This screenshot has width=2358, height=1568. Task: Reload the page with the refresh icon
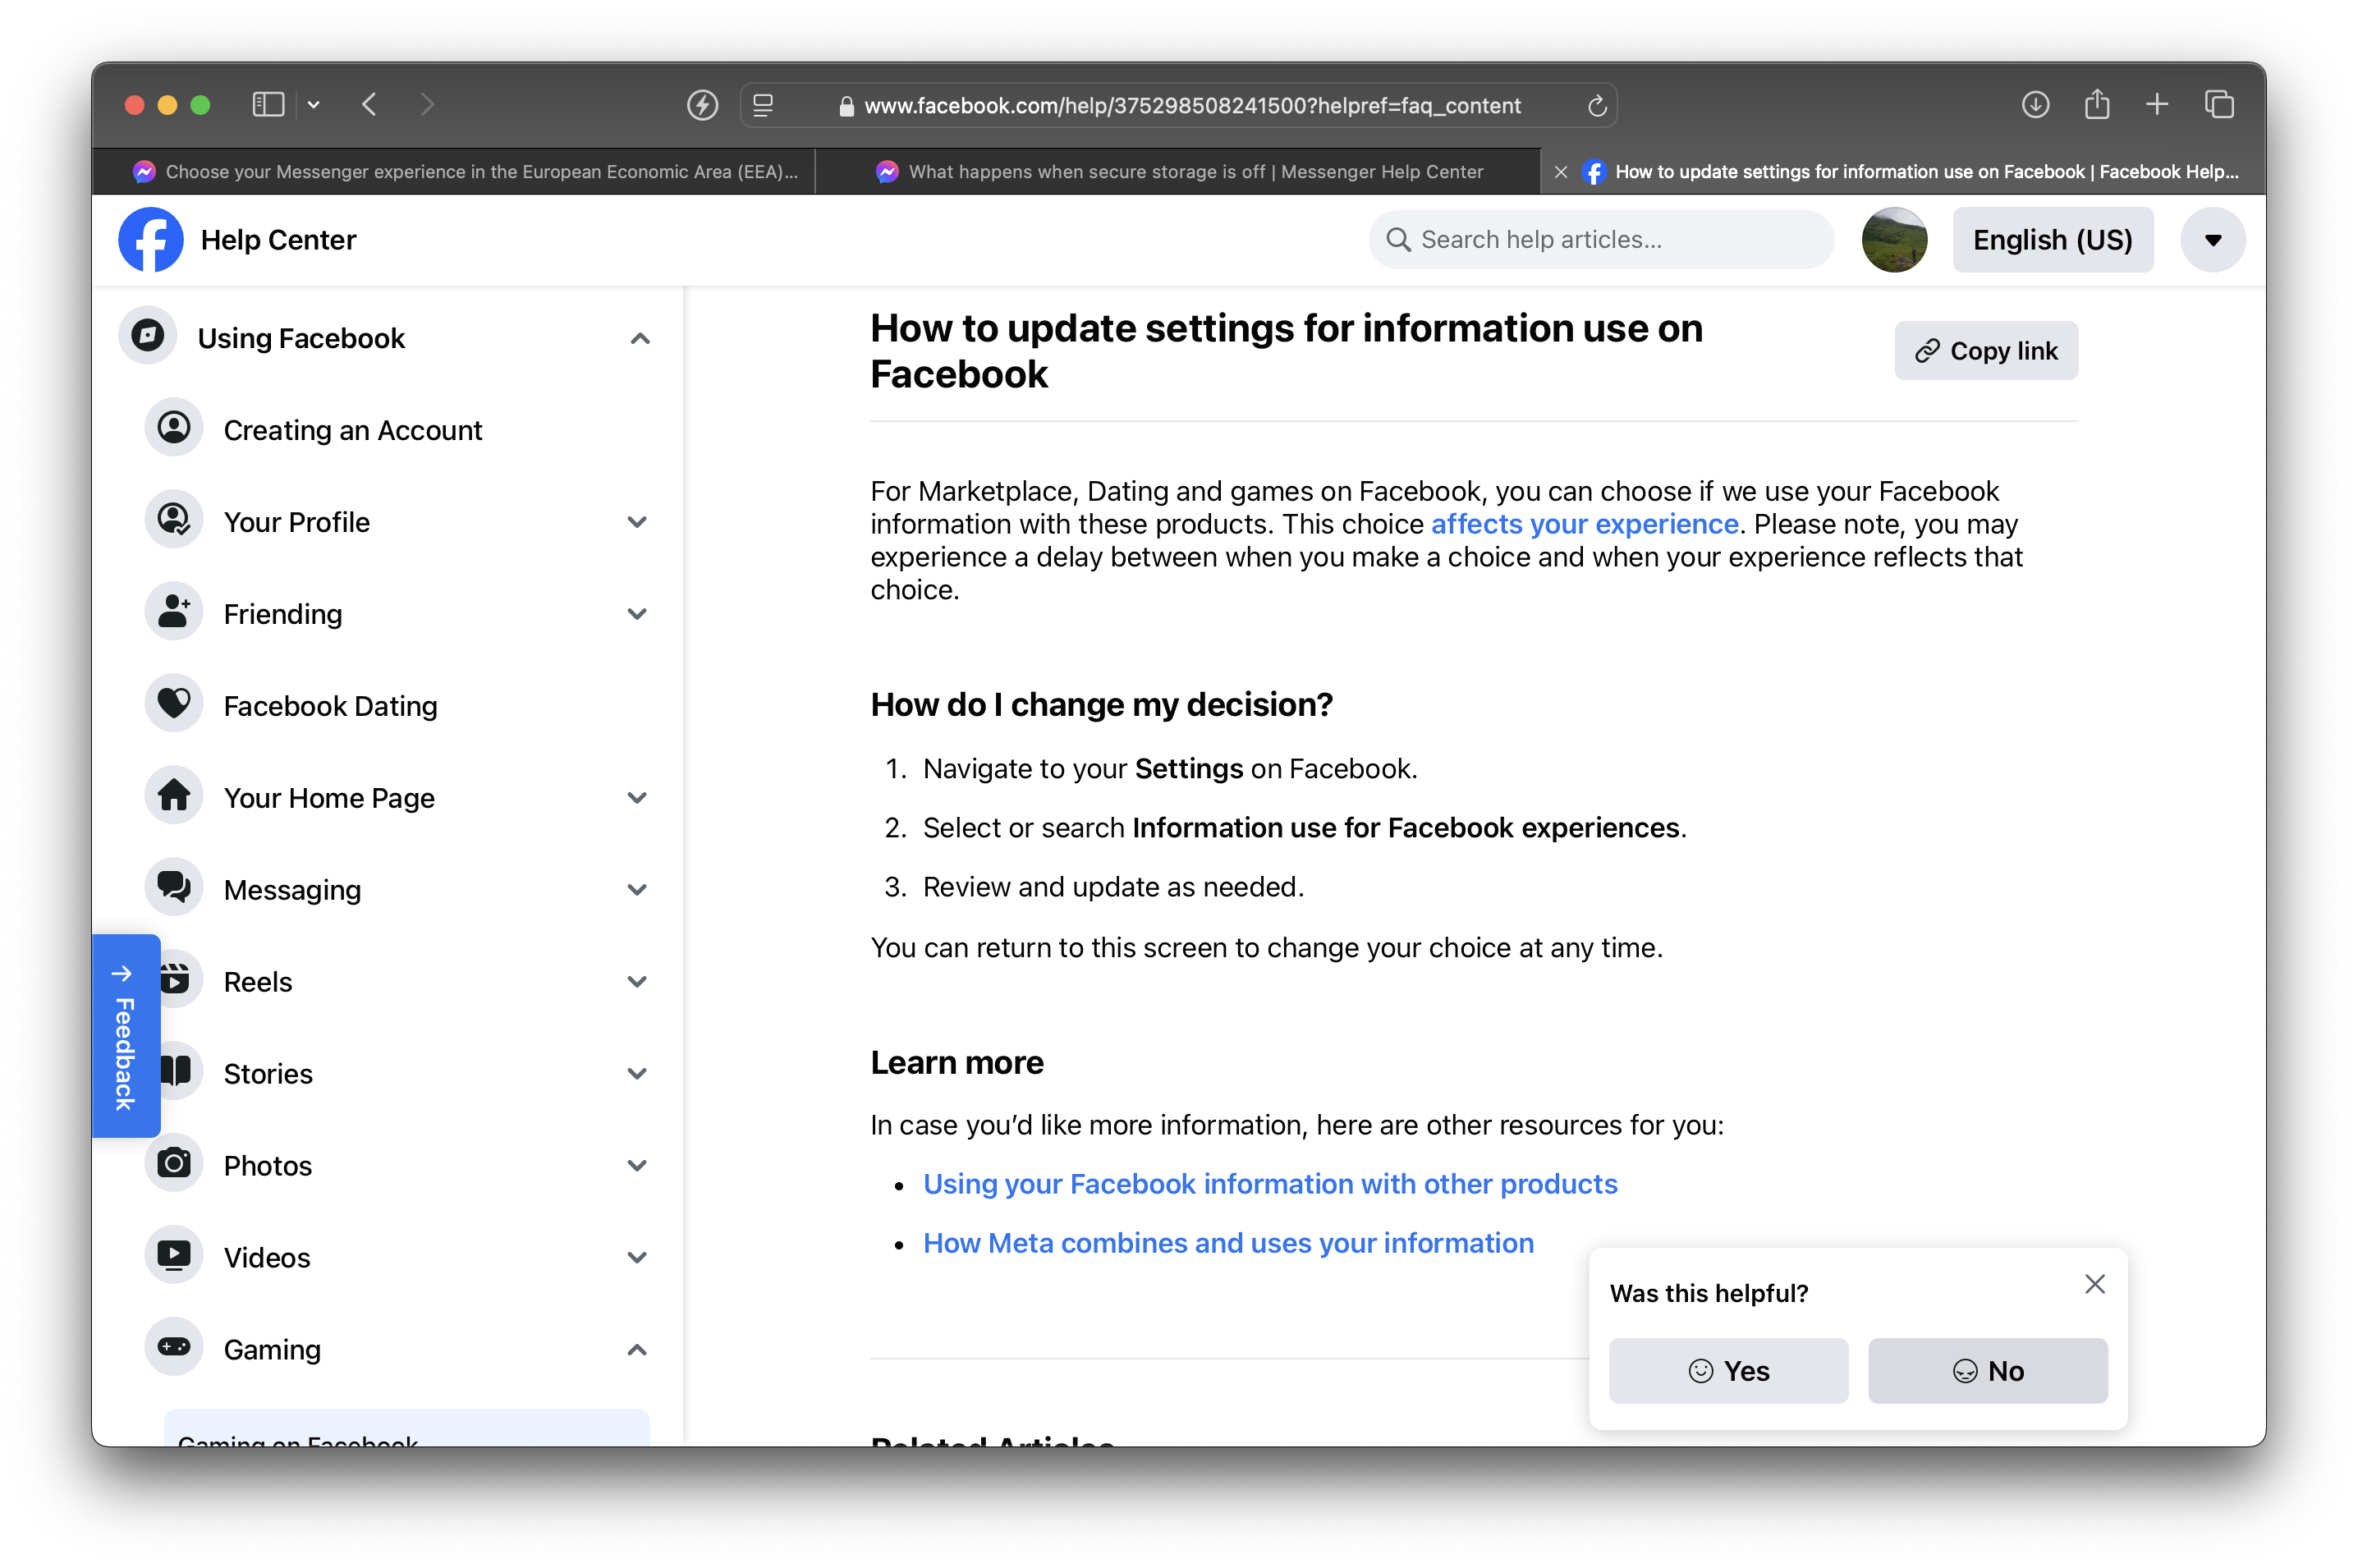point(1596,105)
